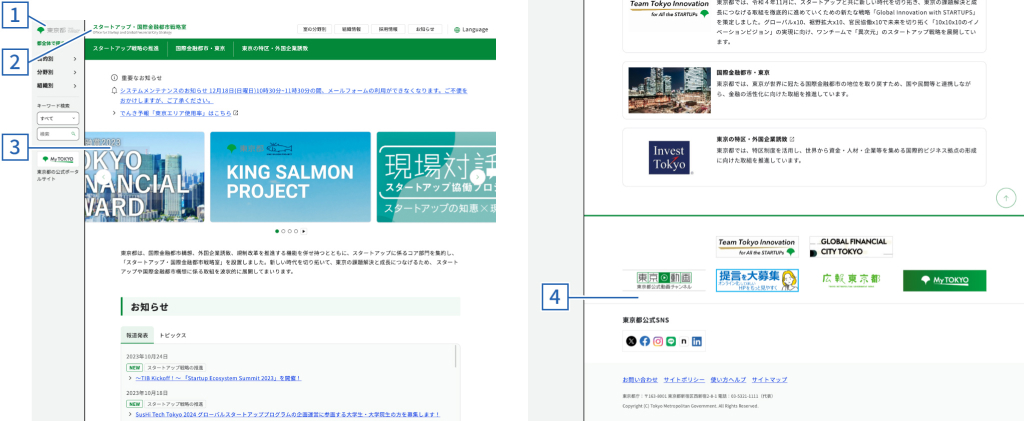This screenshot has height=421, width=1024.
Task: Click the green MyTOKYO banner in footer
Action: [x=944, y=281]
